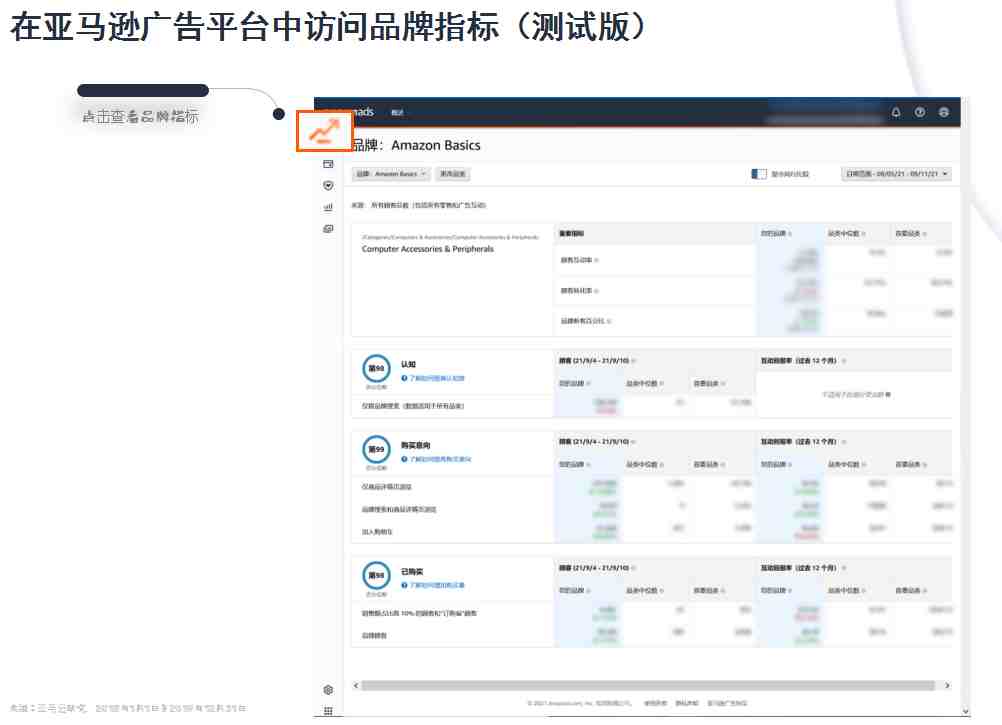1002x725 pixels.
Task: Open the shield icon in left sidebar
Action: click(328, 186)
